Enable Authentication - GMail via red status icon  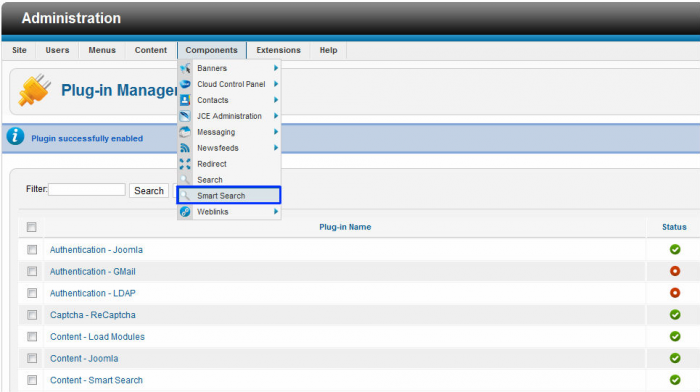tap(675, 271)
